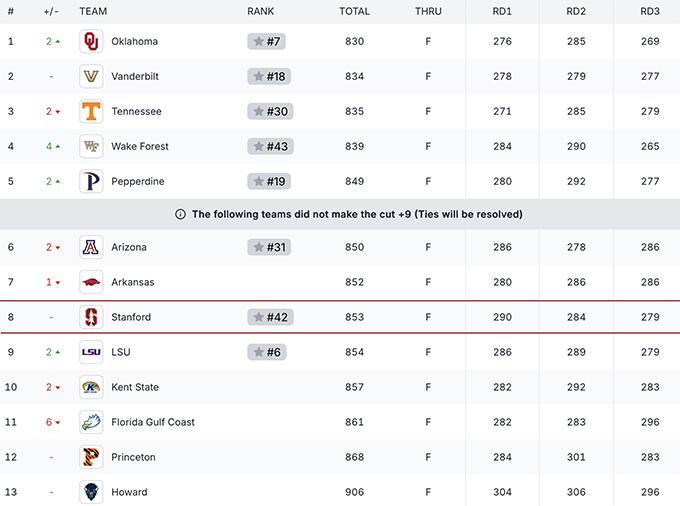
Task: Select the LSU logo icon
Action: click(91, 352)
